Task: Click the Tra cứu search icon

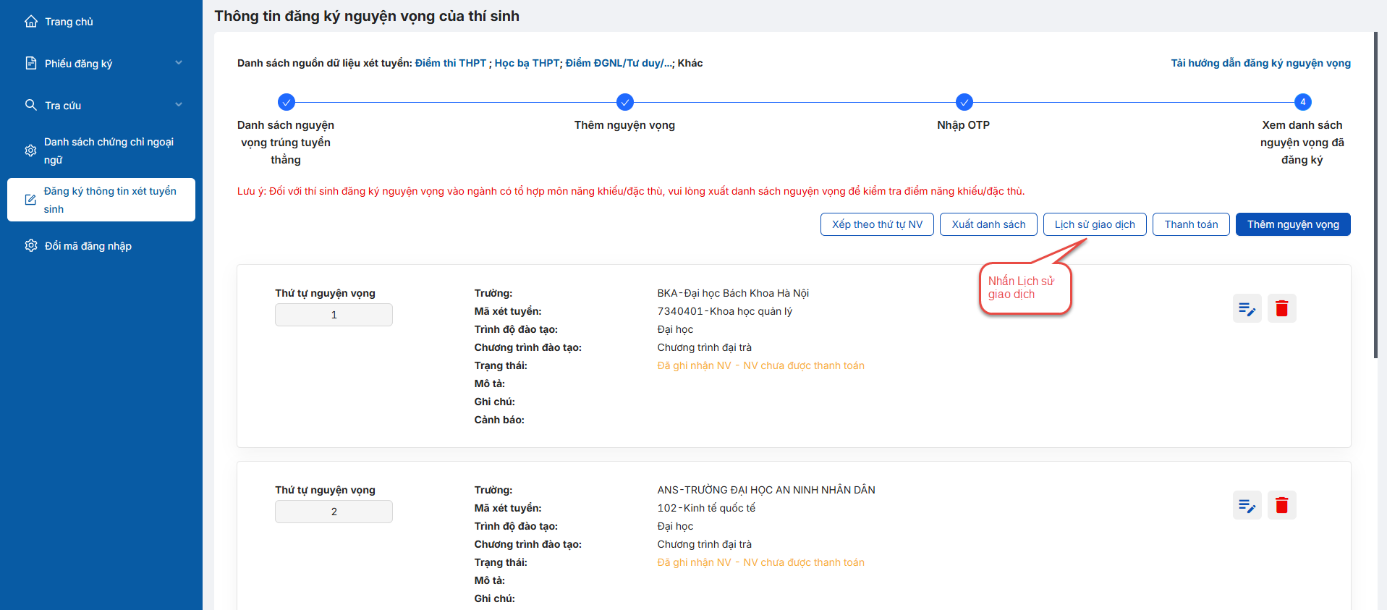Action: [31, 105]
